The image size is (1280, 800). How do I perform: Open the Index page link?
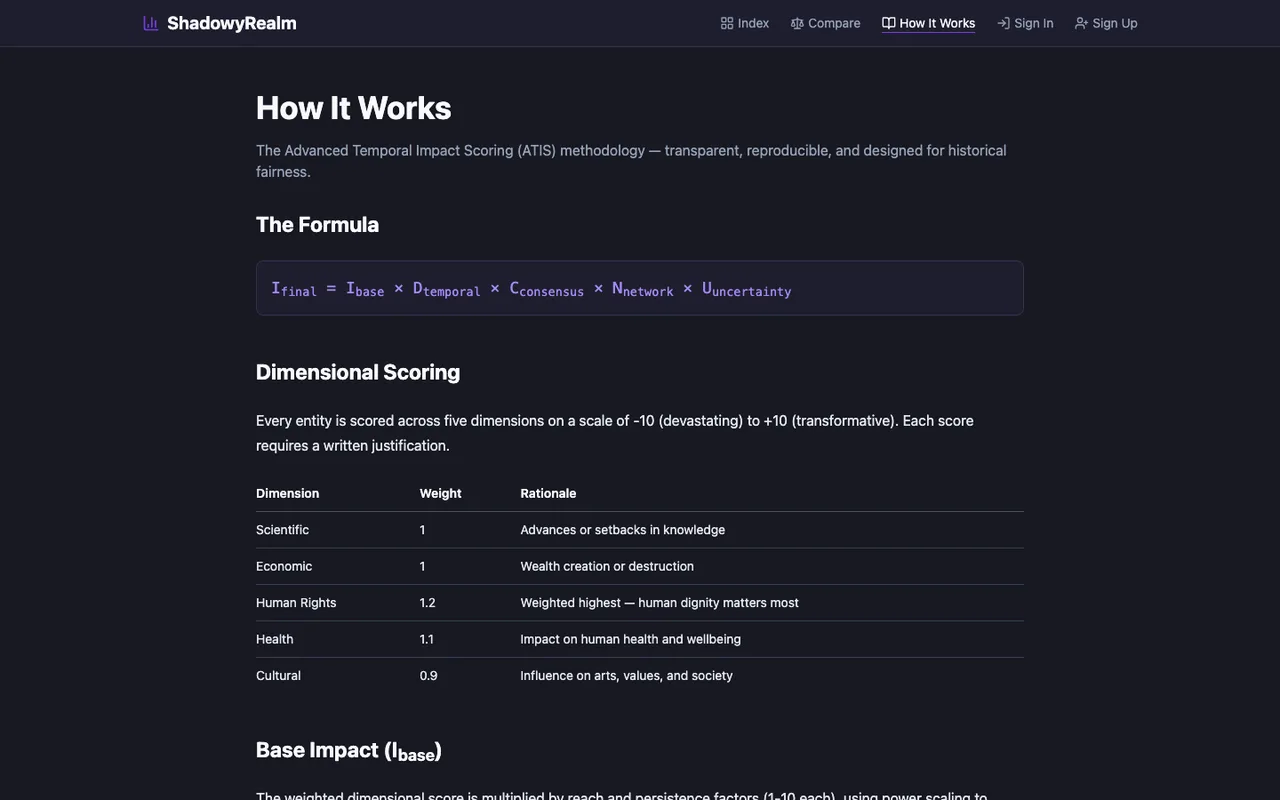pyautogui.click(x=745, y=23)
